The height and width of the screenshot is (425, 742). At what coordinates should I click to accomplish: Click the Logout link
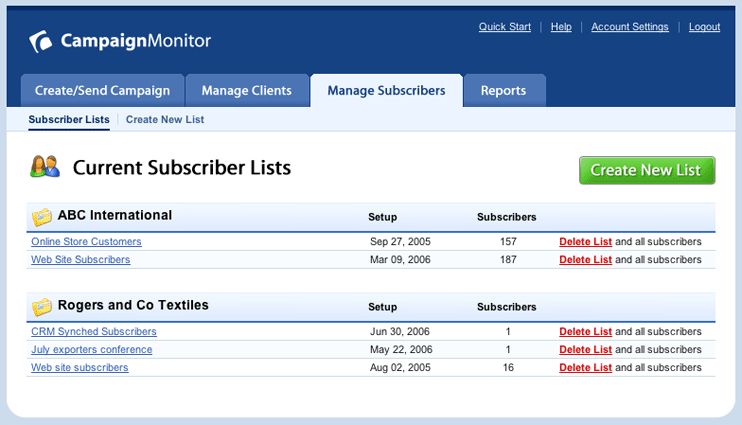(x=704, y=27)
